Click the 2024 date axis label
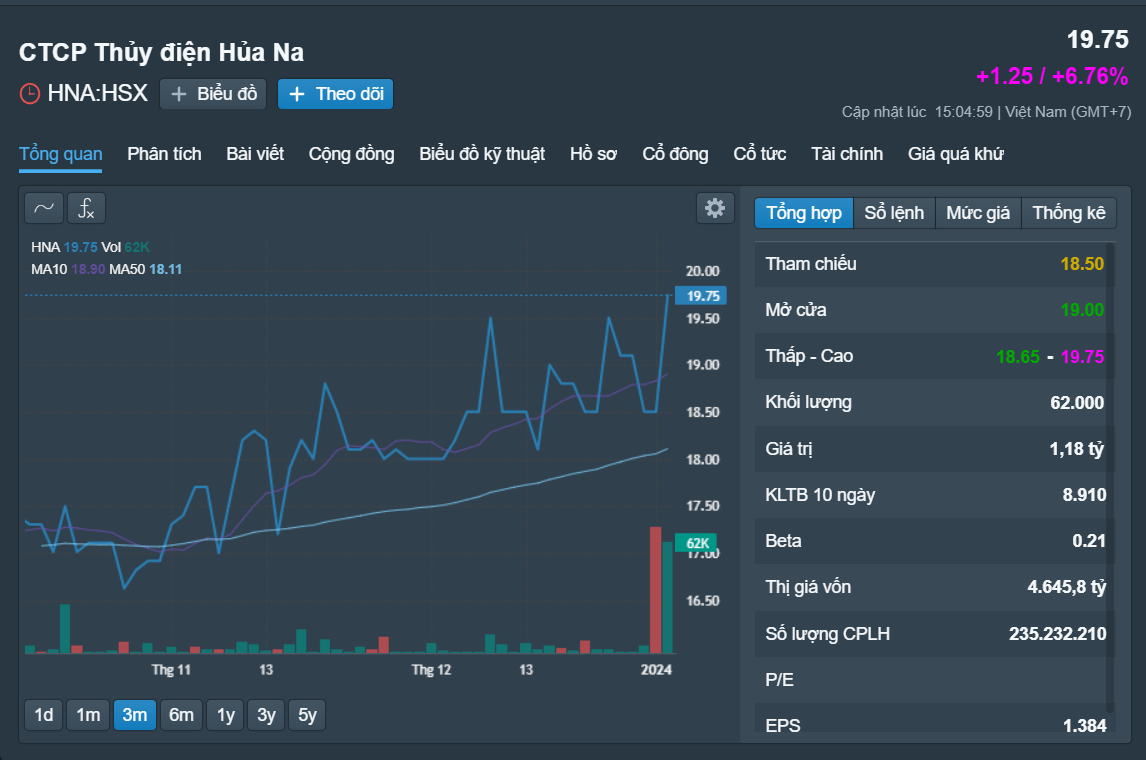The height and width of the screenshot is (760, 1146). [656, 669]
